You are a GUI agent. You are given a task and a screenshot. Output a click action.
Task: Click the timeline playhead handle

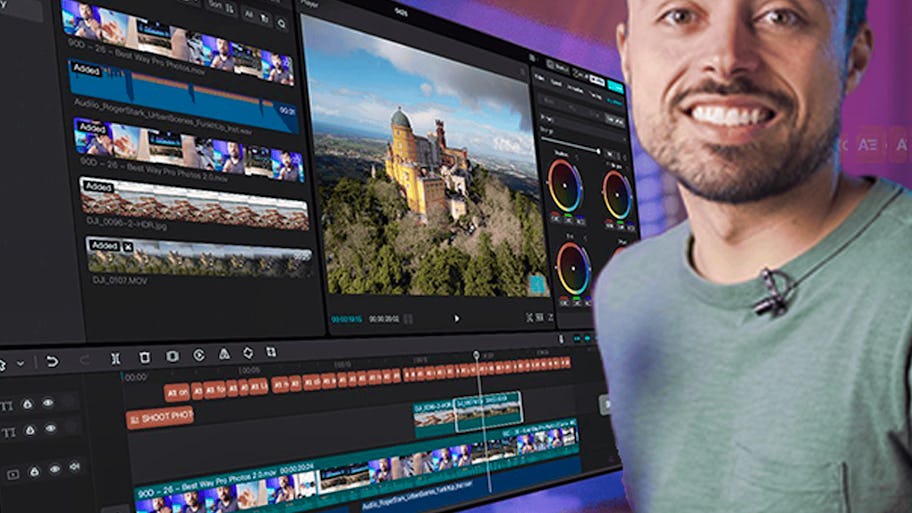[x=476, y=355]
